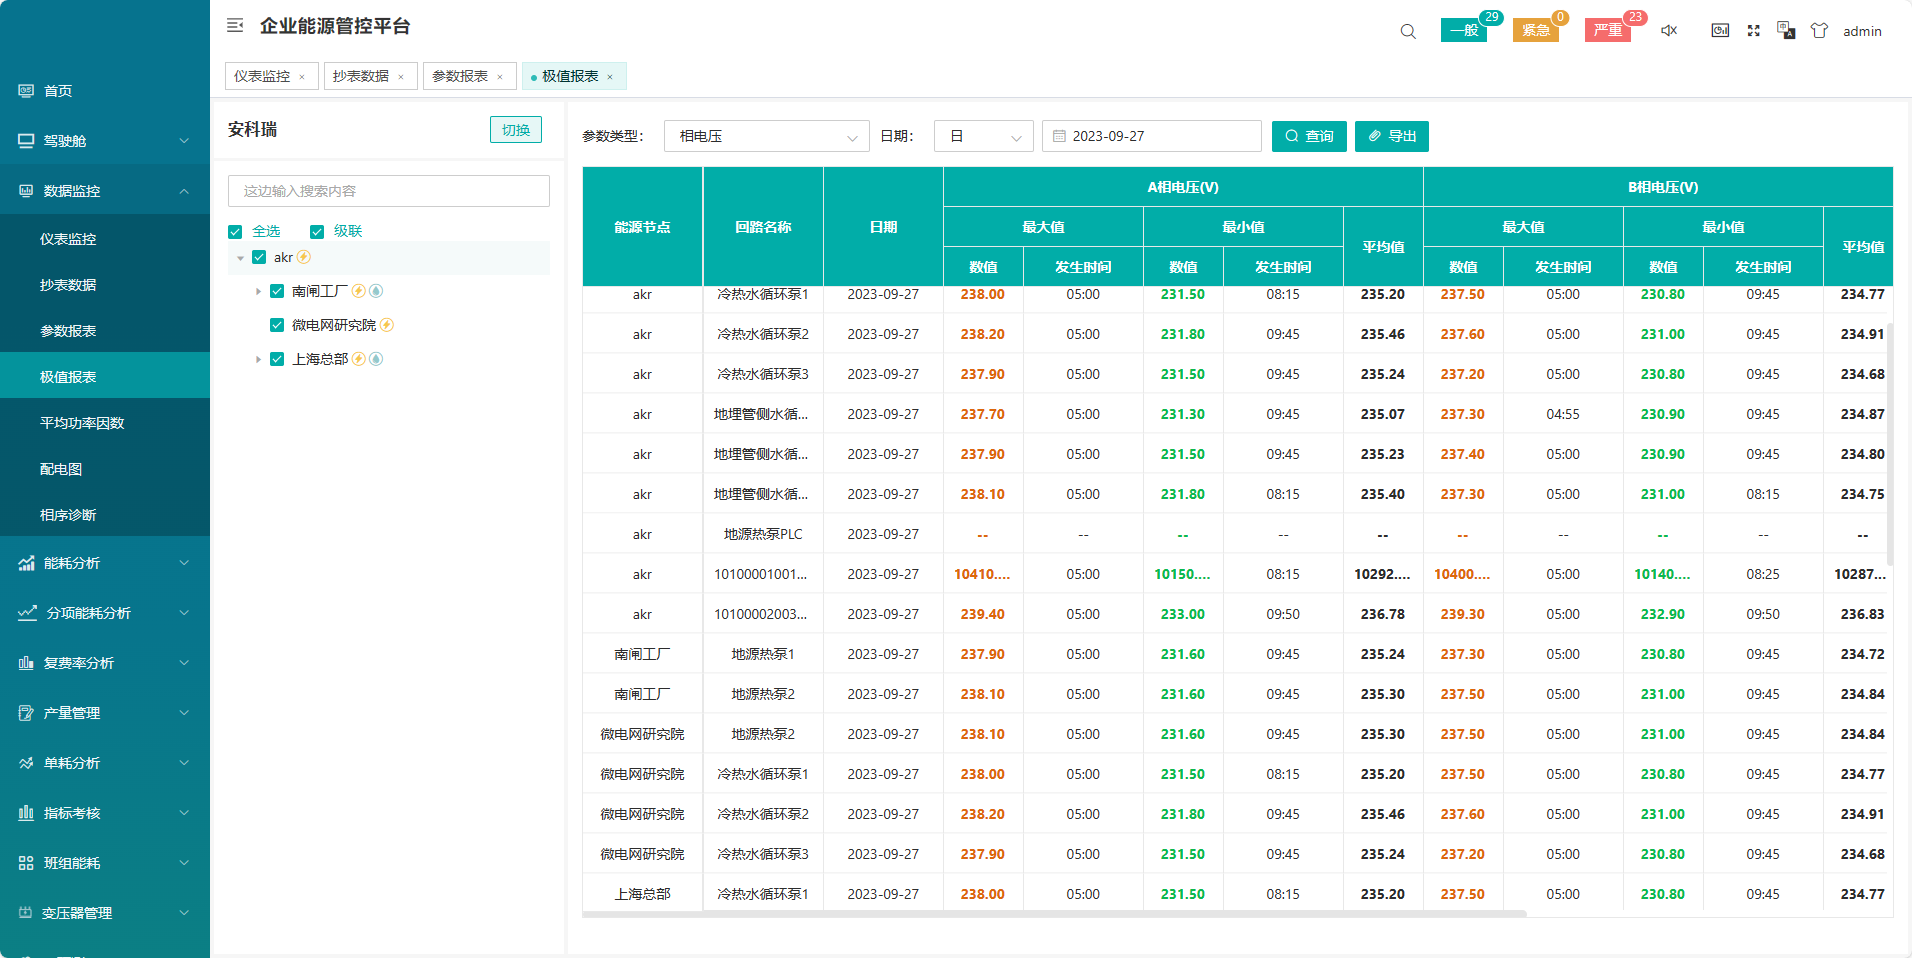Viewport: 1912px width, 958px height.
Task: Expand the 南闸工厂 tree node
Action: point(258,292)
